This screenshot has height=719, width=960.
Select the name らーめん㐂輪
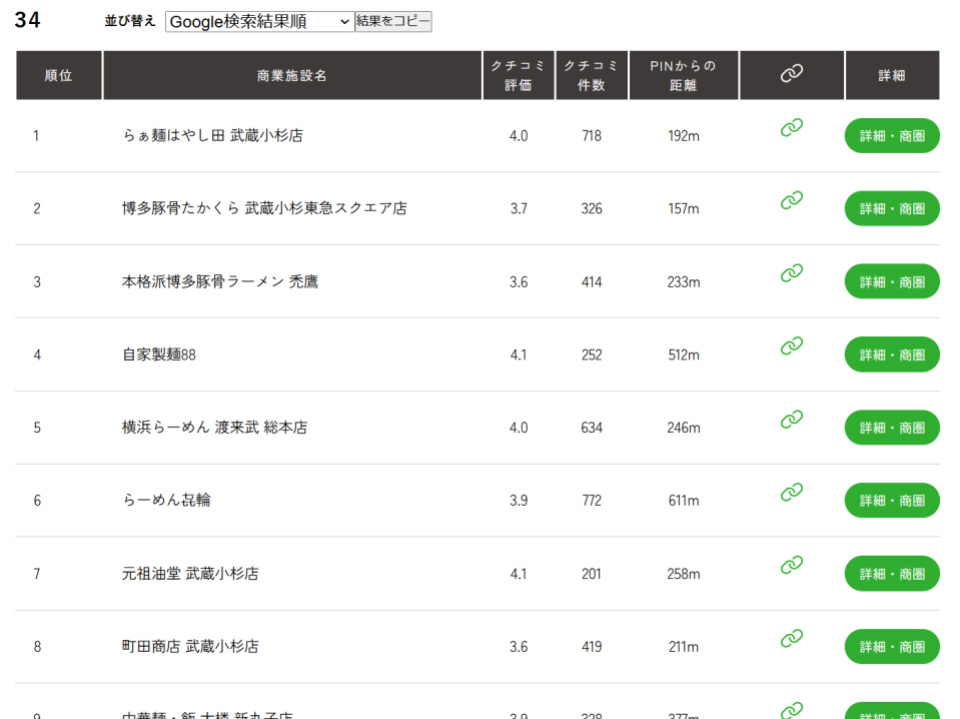166,500
